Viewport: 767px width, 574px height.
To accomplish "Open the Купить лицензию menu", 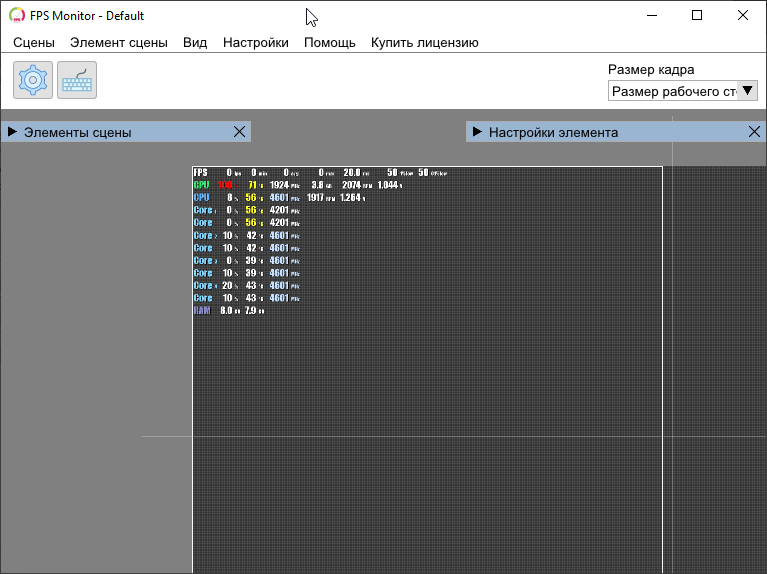I will [x=425, y=43].
